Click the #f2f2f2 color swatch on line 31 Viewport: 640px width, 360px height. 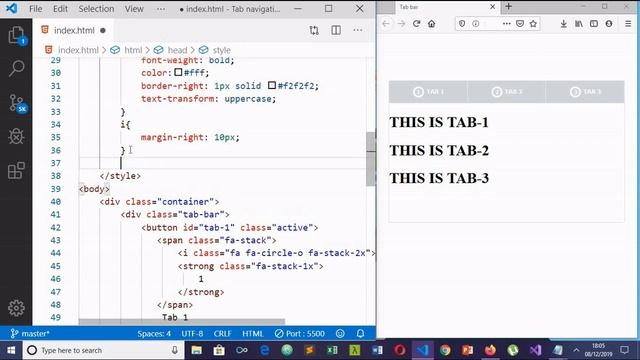point(272,85)
